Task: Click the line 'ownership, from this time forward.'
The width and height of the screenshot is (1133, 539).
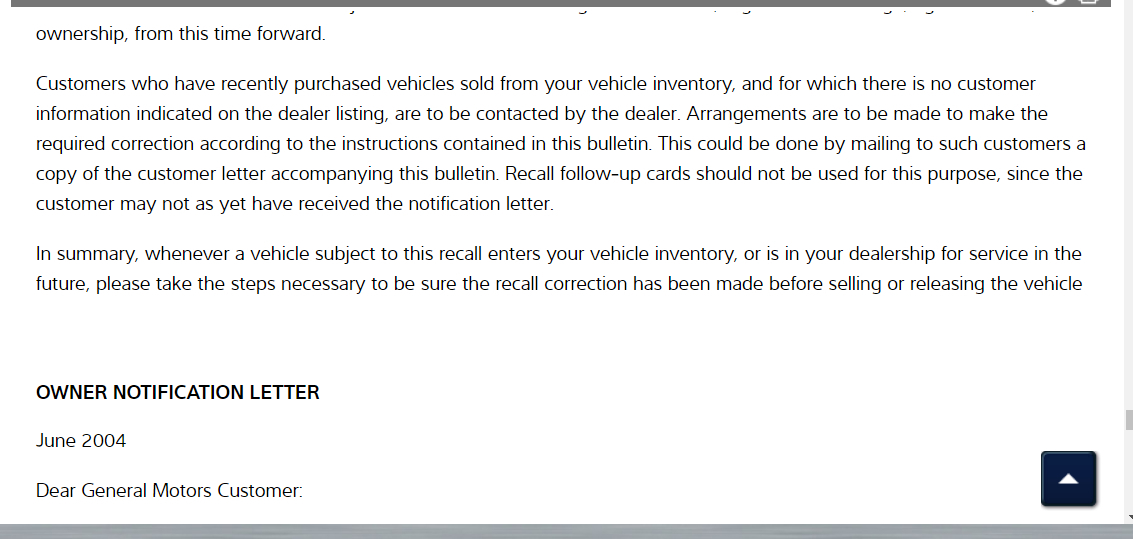Action: pyautogui.click(x=181, y=34)
